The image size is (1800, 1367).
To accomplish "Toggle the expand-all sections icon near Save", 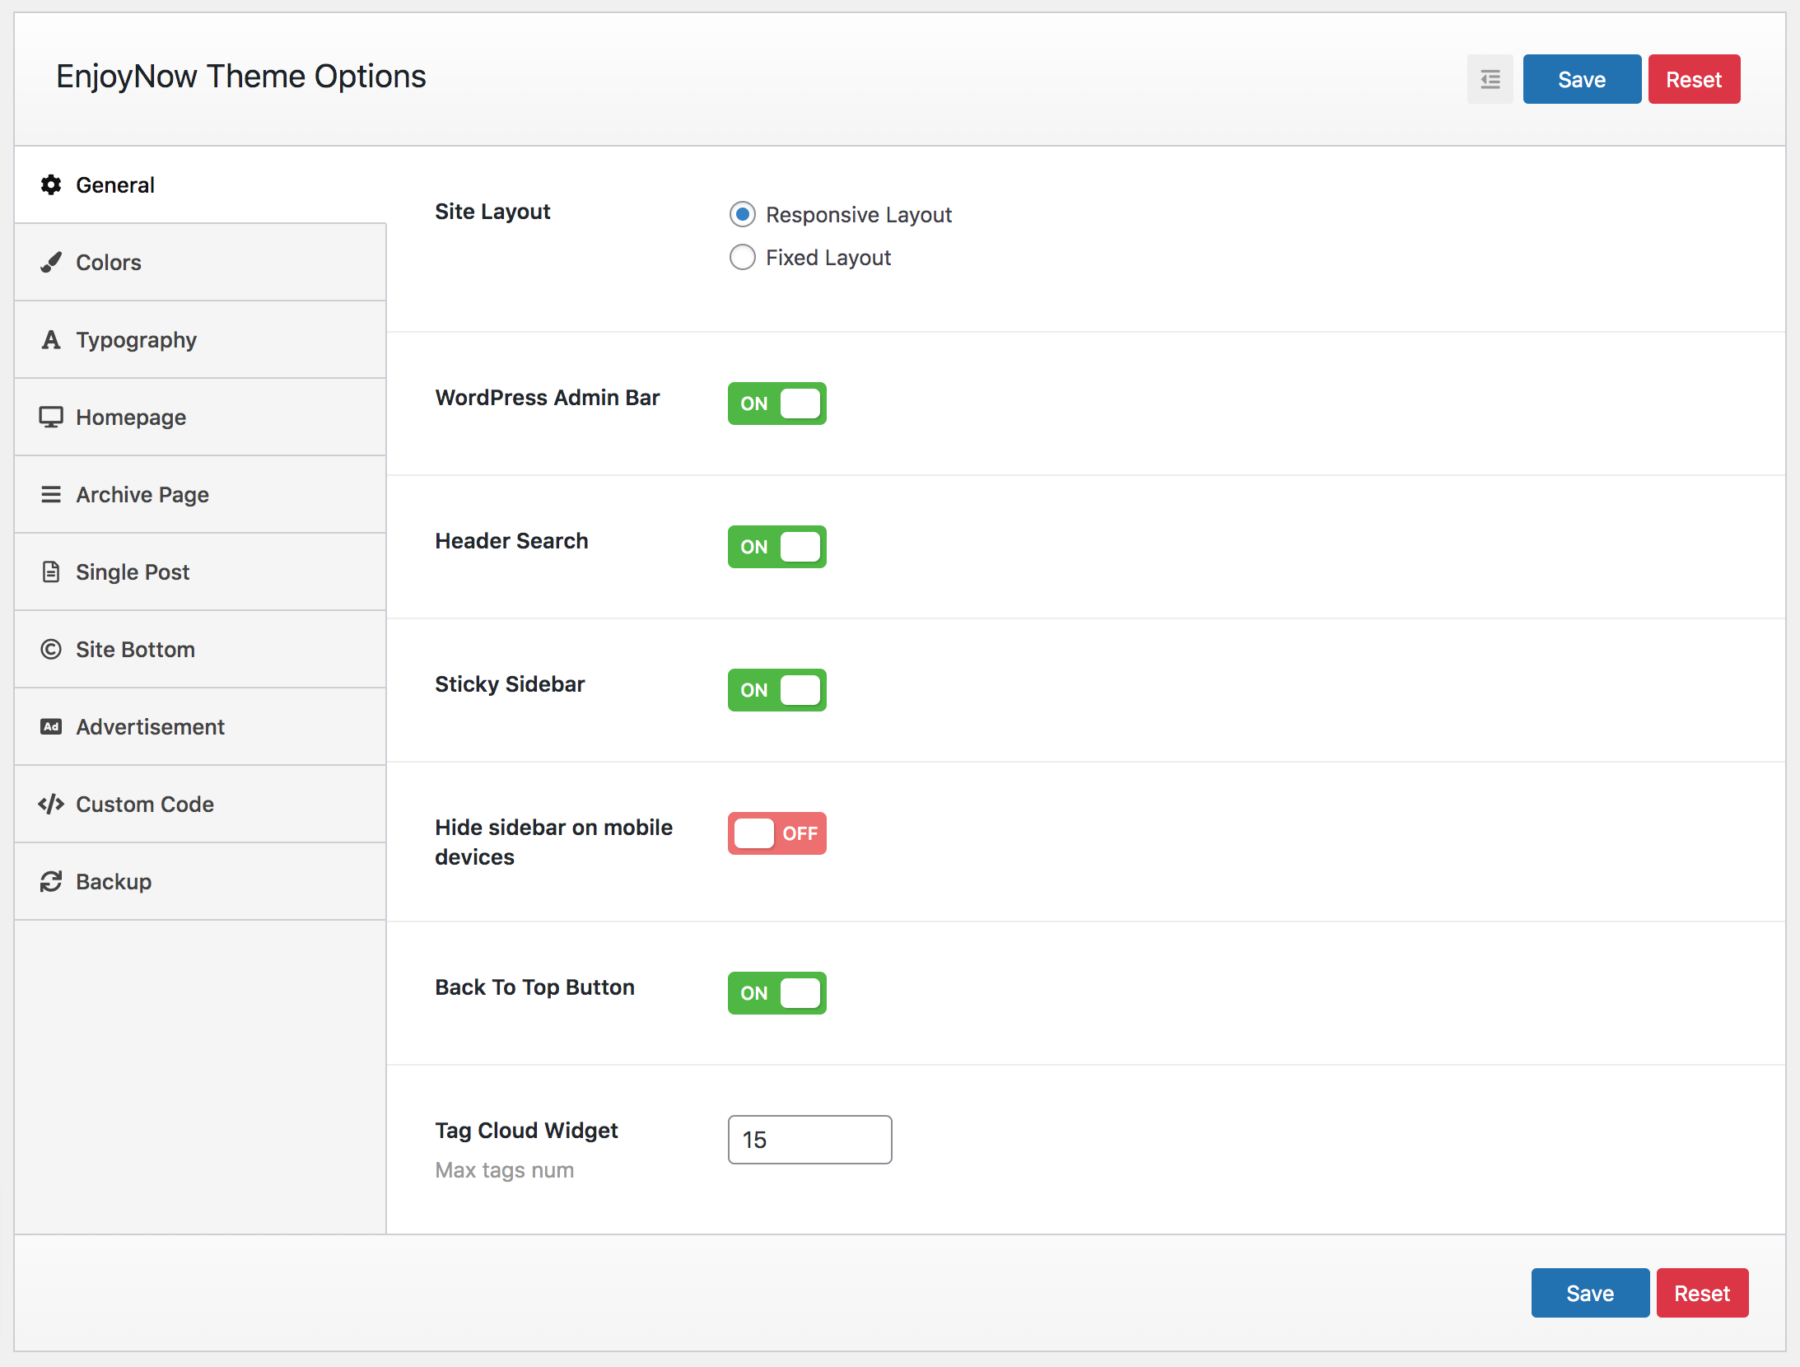I will [x=1490, y=79].
